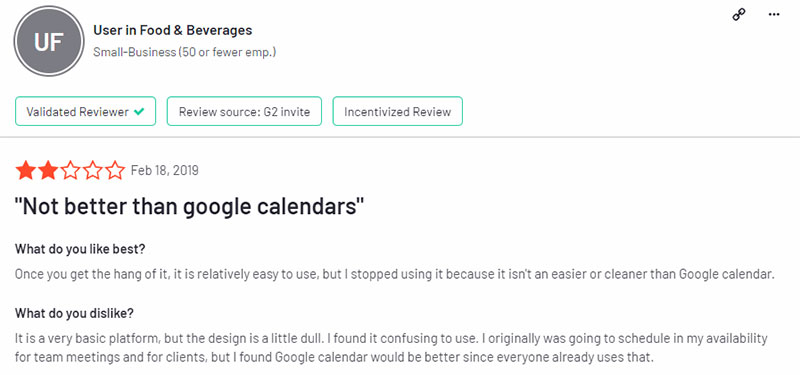The image size is (800, 375).
Task: Click the fourth empty star
Action: coord(92,170)
